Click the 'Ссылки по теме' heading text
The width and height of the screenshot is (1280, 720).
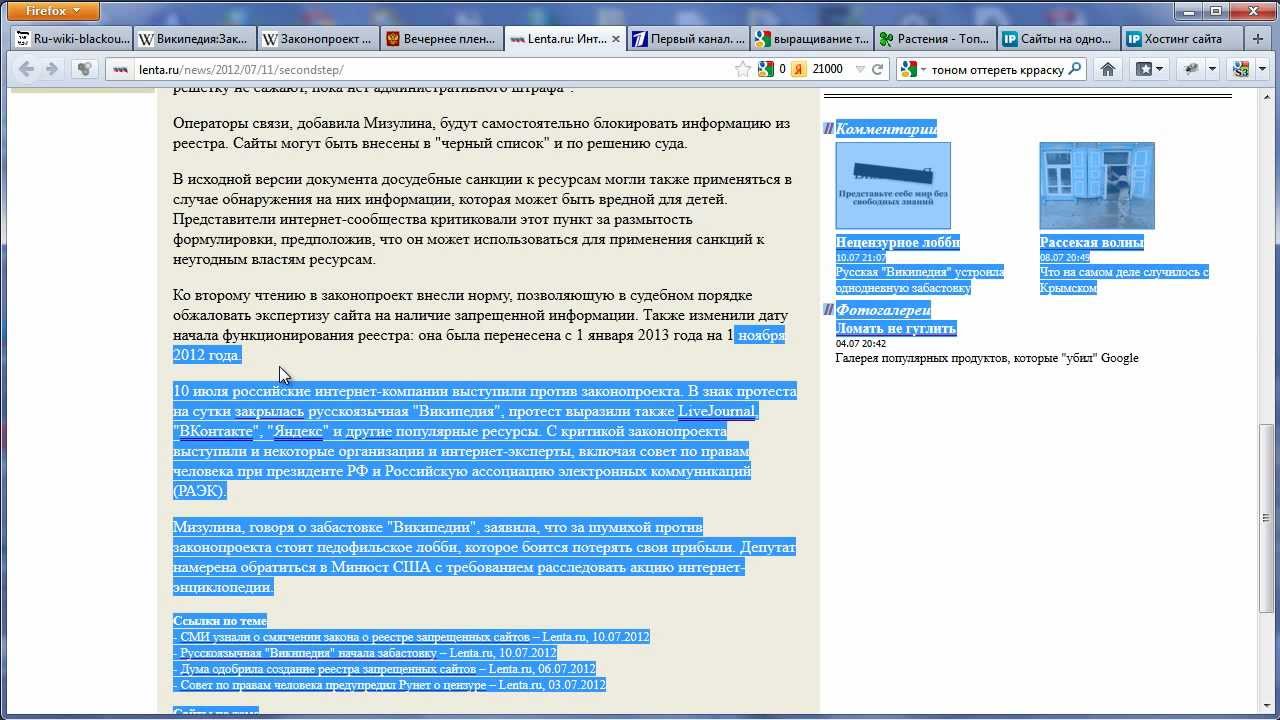[220, 621]
